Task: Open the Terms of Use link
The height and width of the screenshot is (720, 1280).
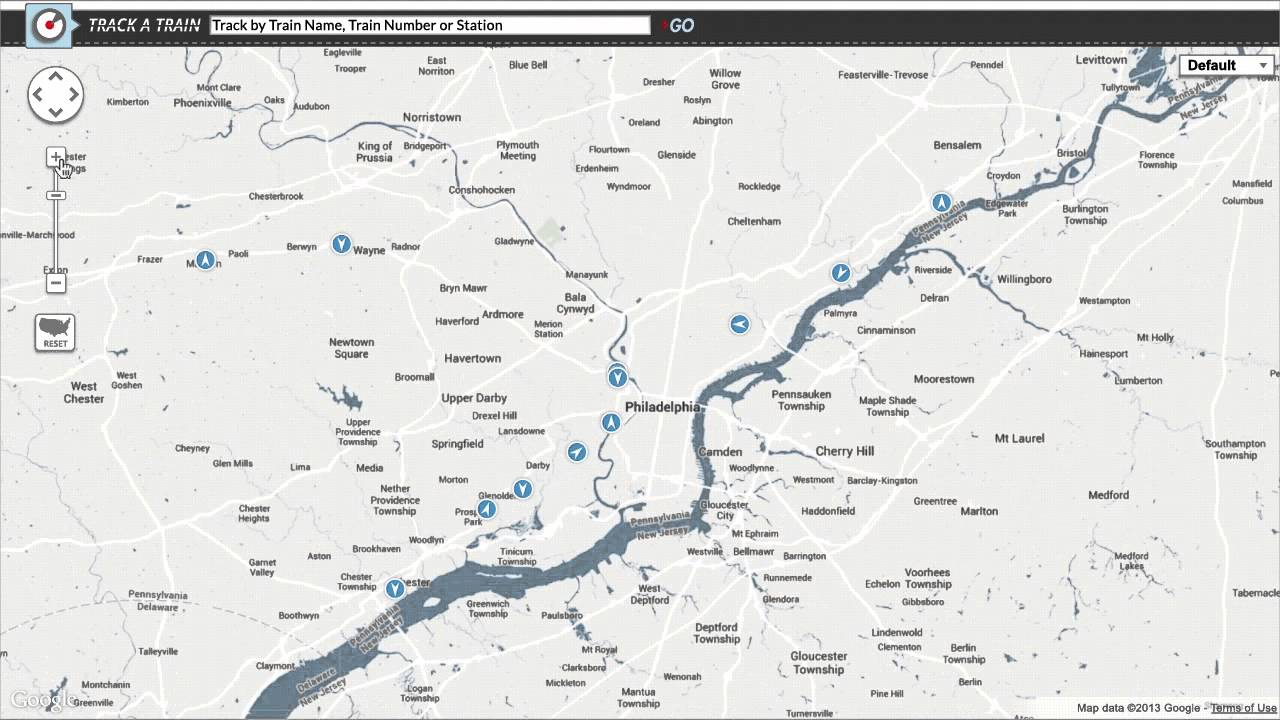Action: [1243, 708]
